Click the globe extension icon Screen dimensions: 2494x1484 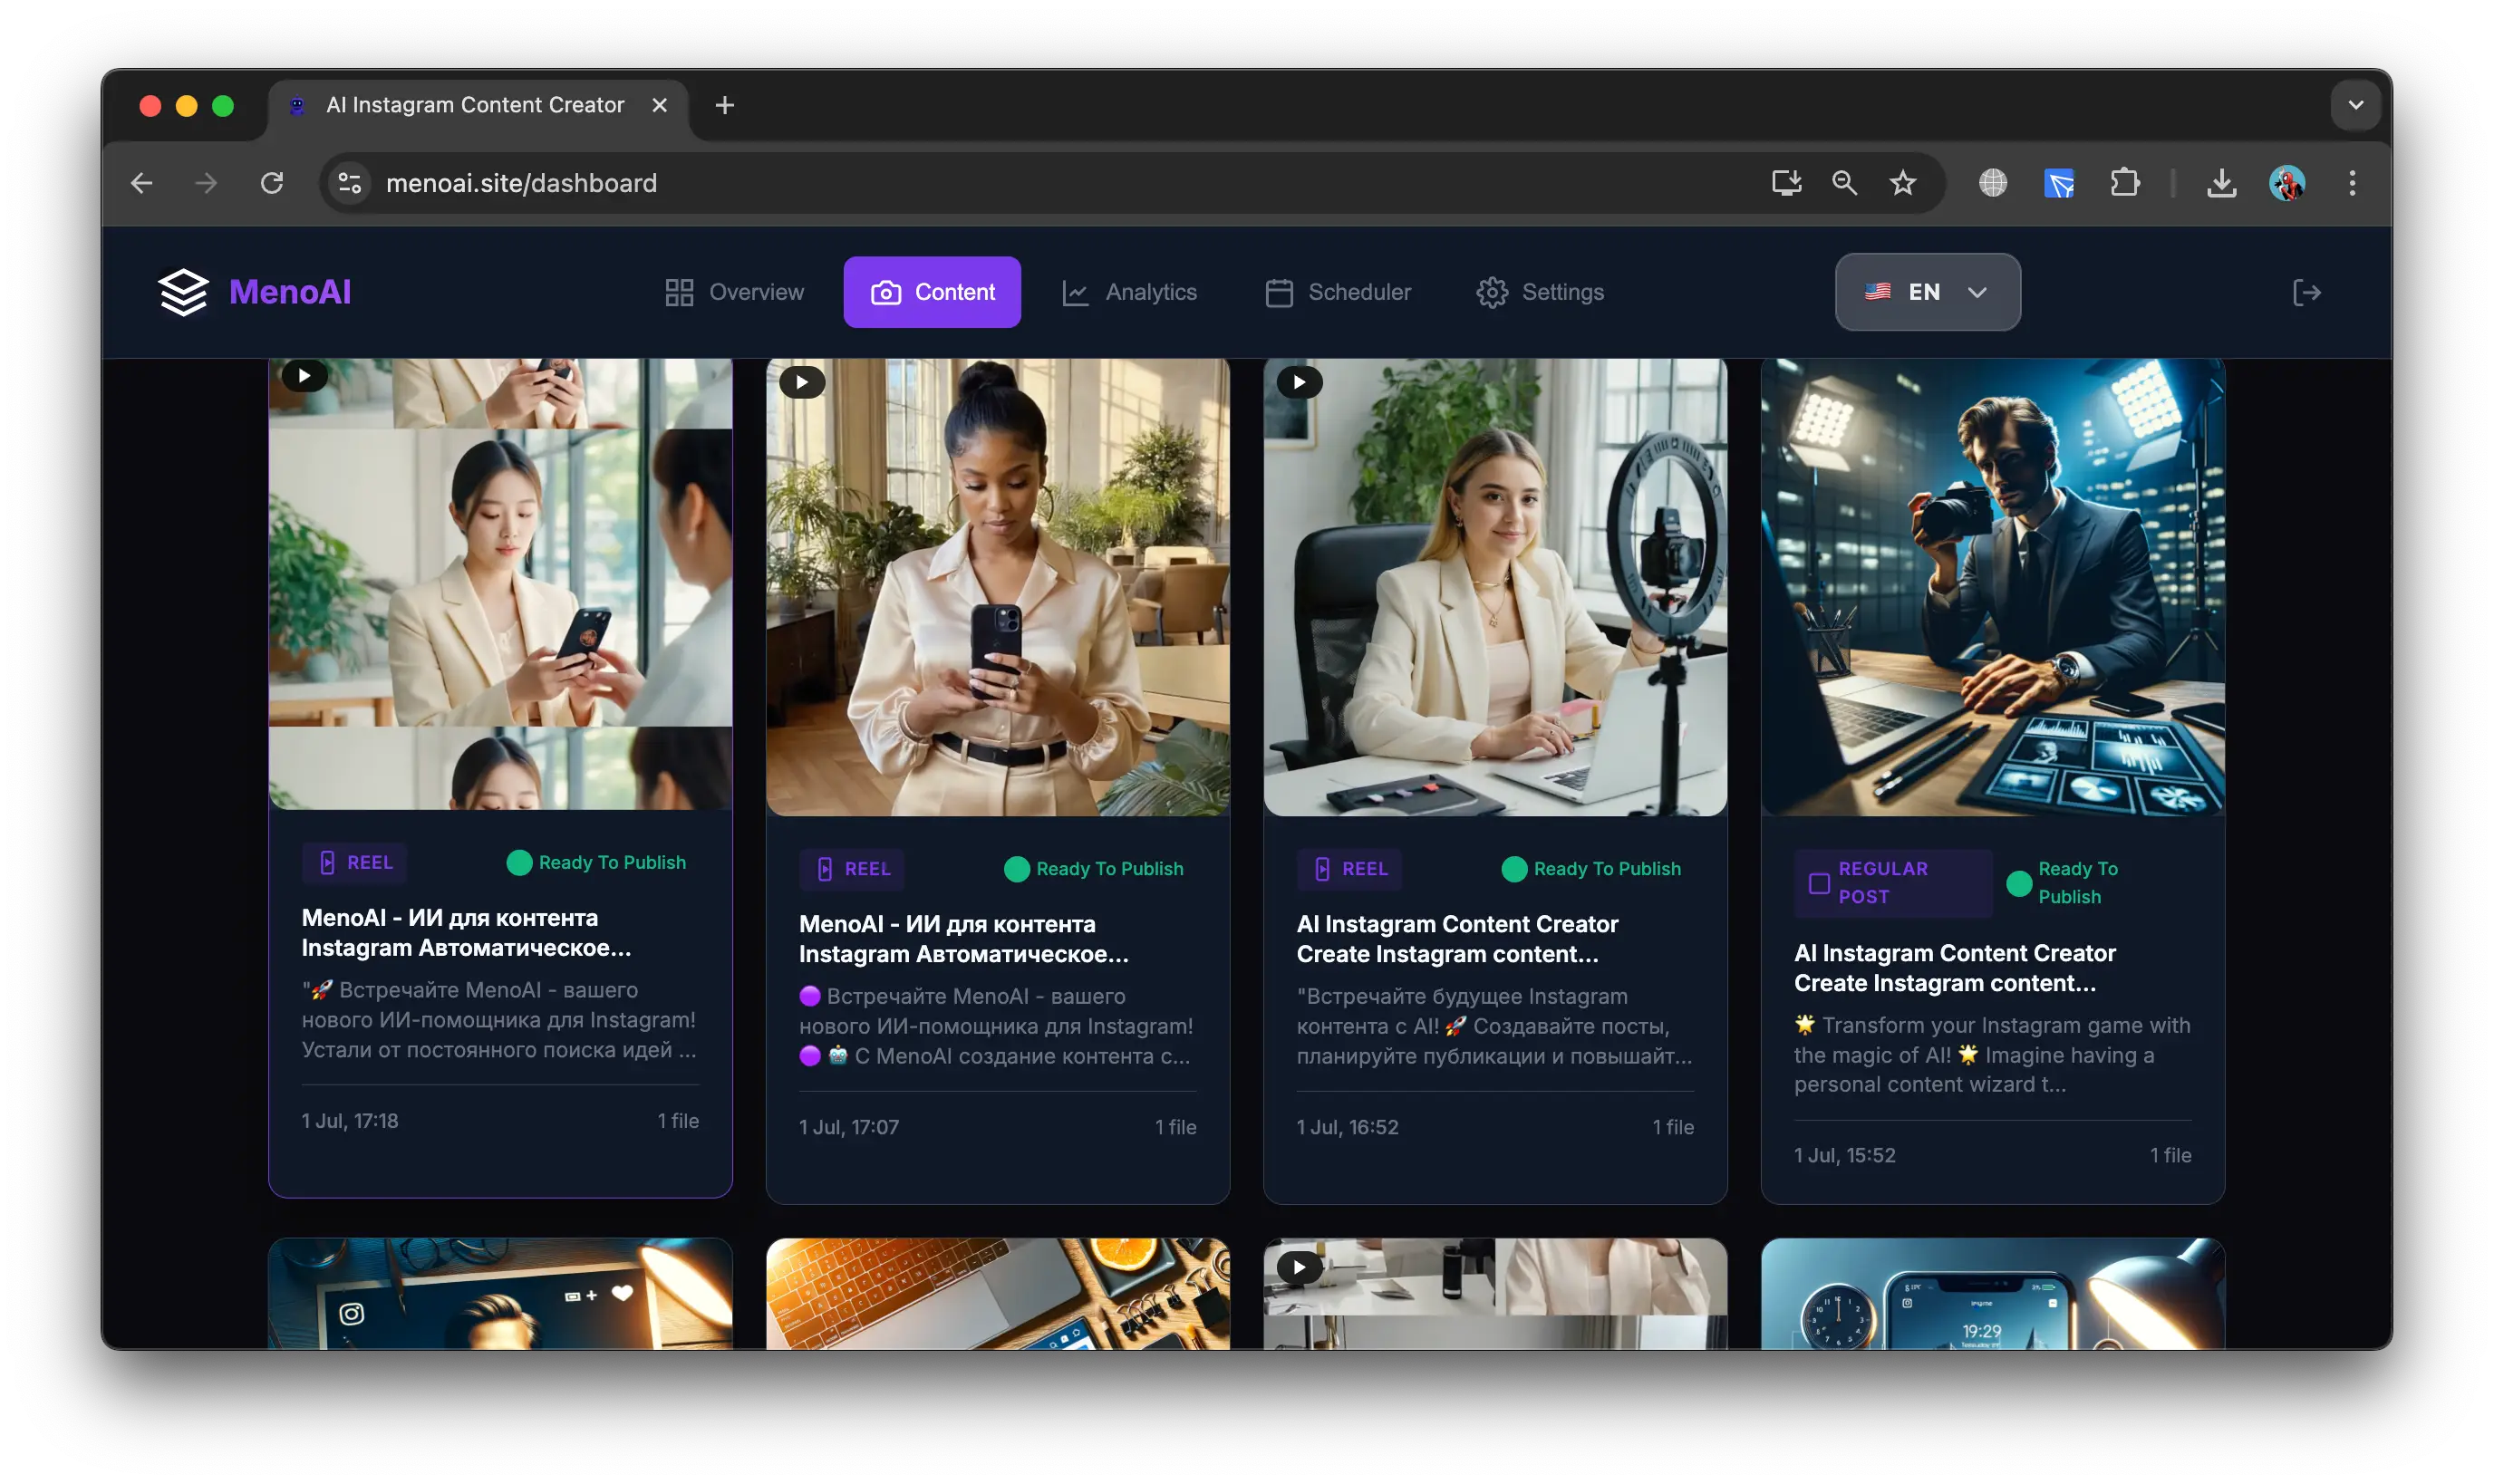tap(1992, 183)
